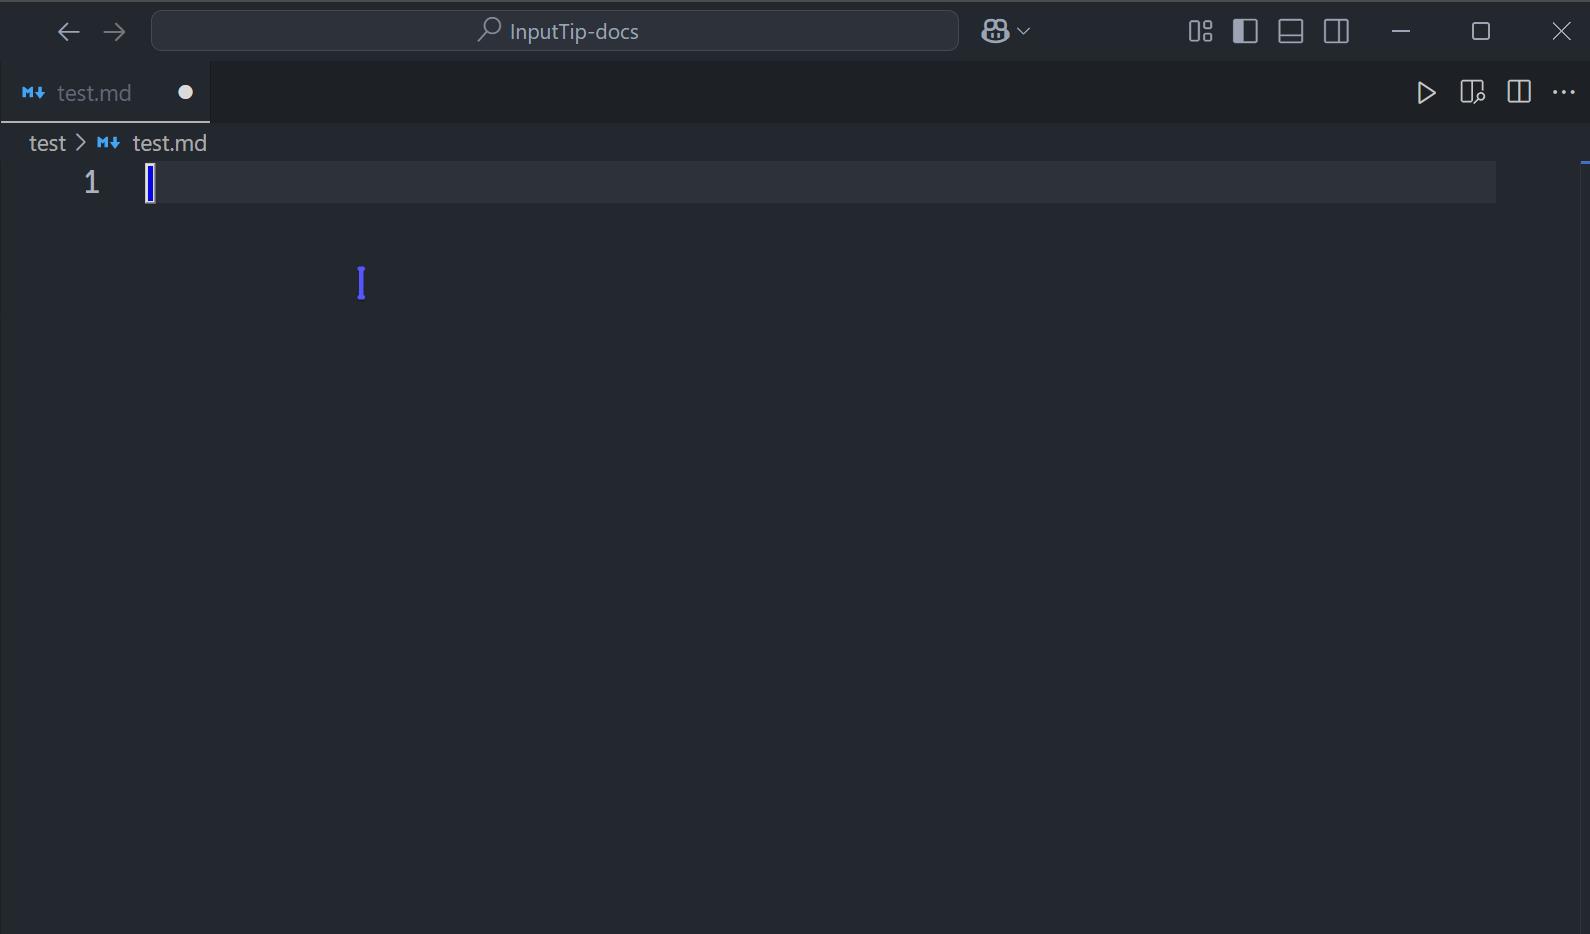
Task: Click the Markdown icon in the breadcrumb
Action: [x=108, y=143]
